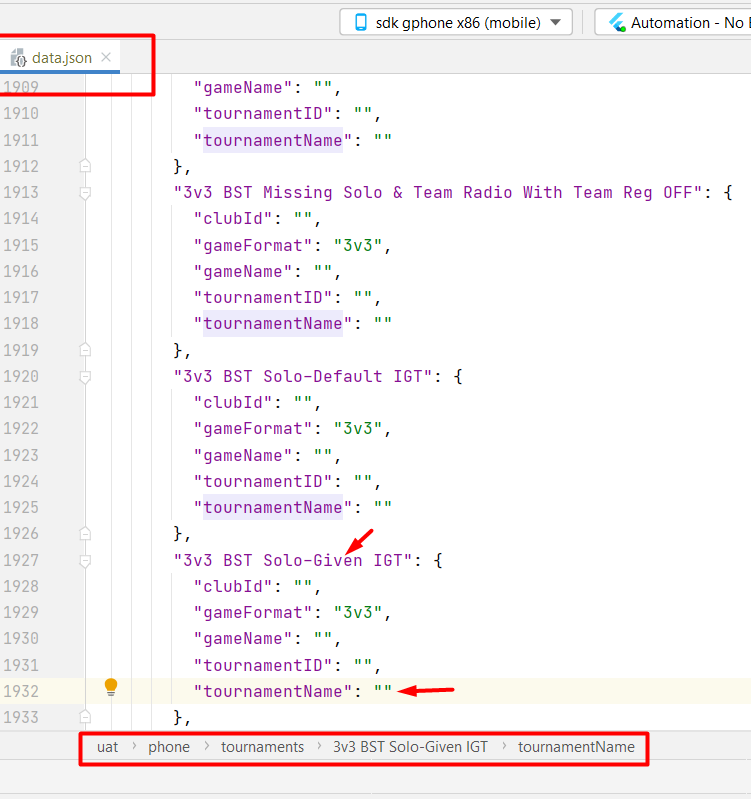
Task: Click the Flutter icon beside Automation
Action: 617,22
